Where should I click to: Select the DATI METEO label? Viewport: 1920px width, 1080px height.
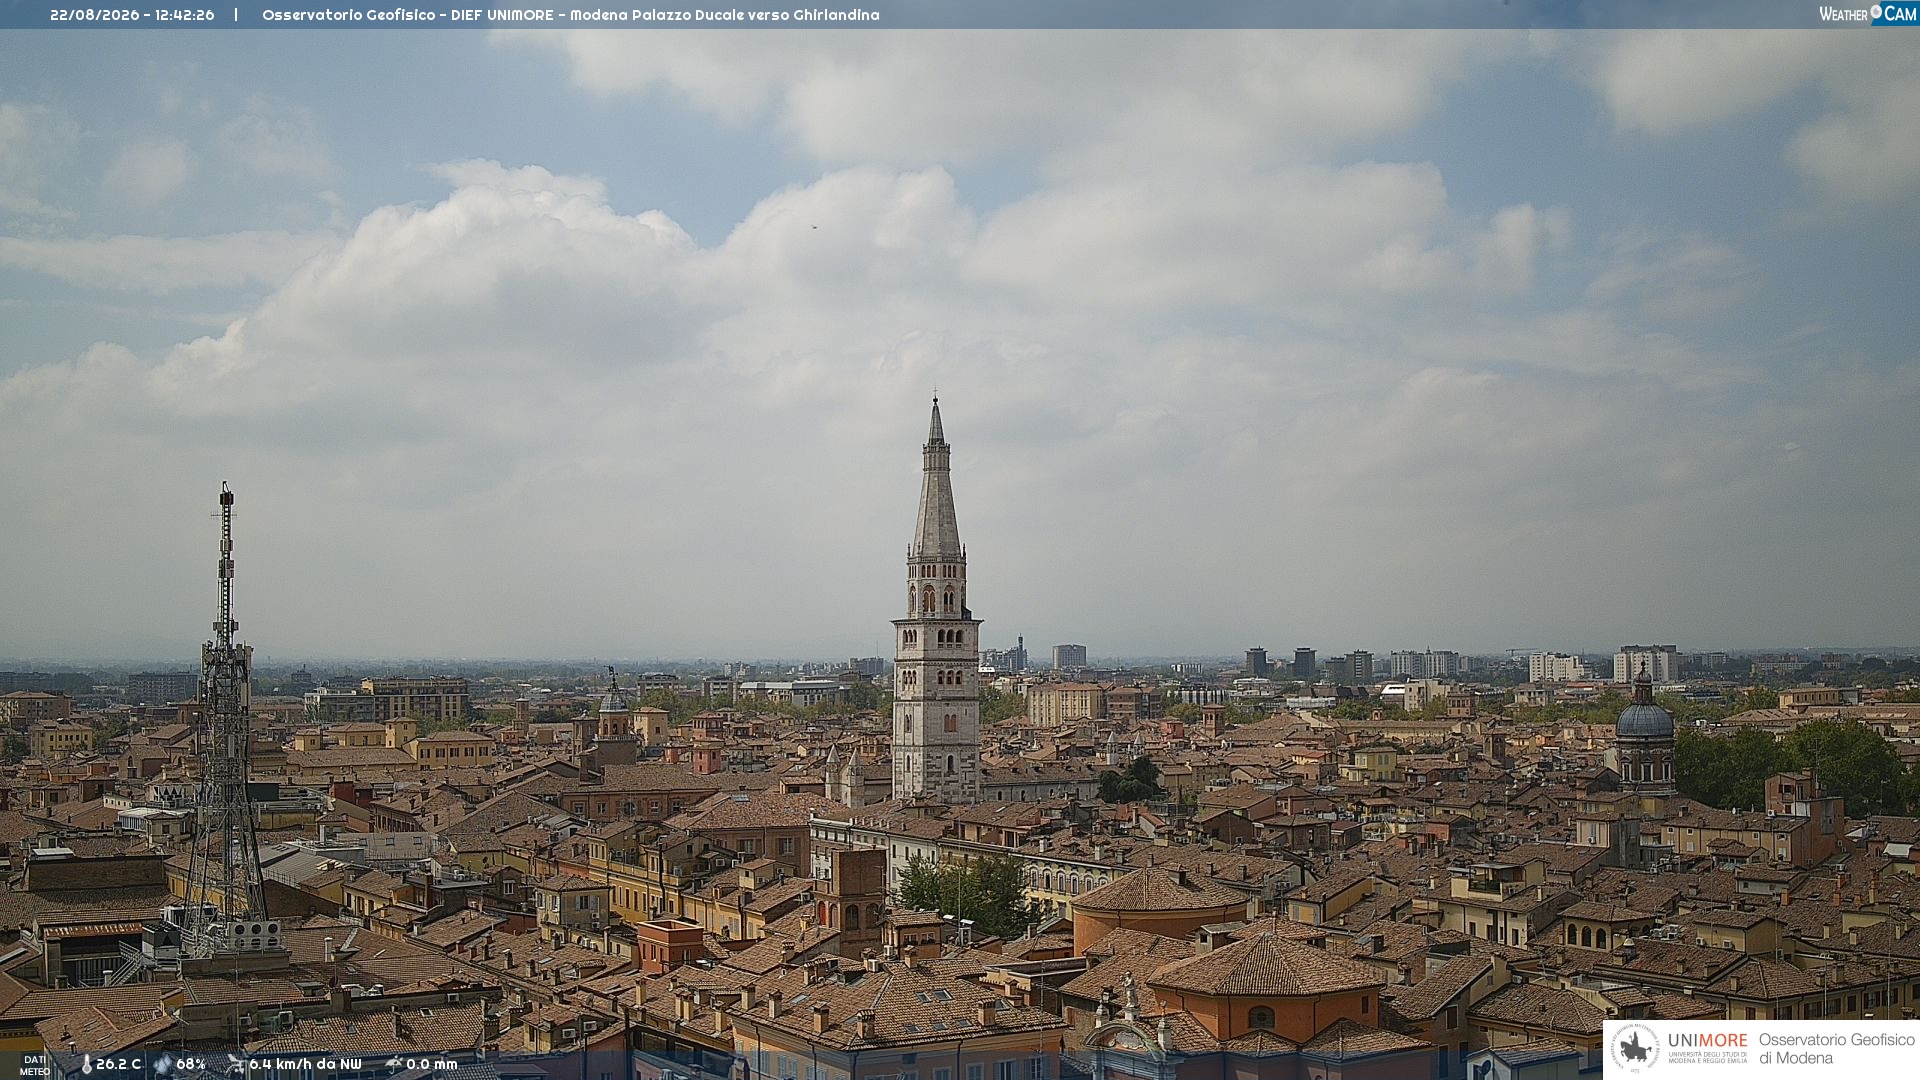point(35,1065)
